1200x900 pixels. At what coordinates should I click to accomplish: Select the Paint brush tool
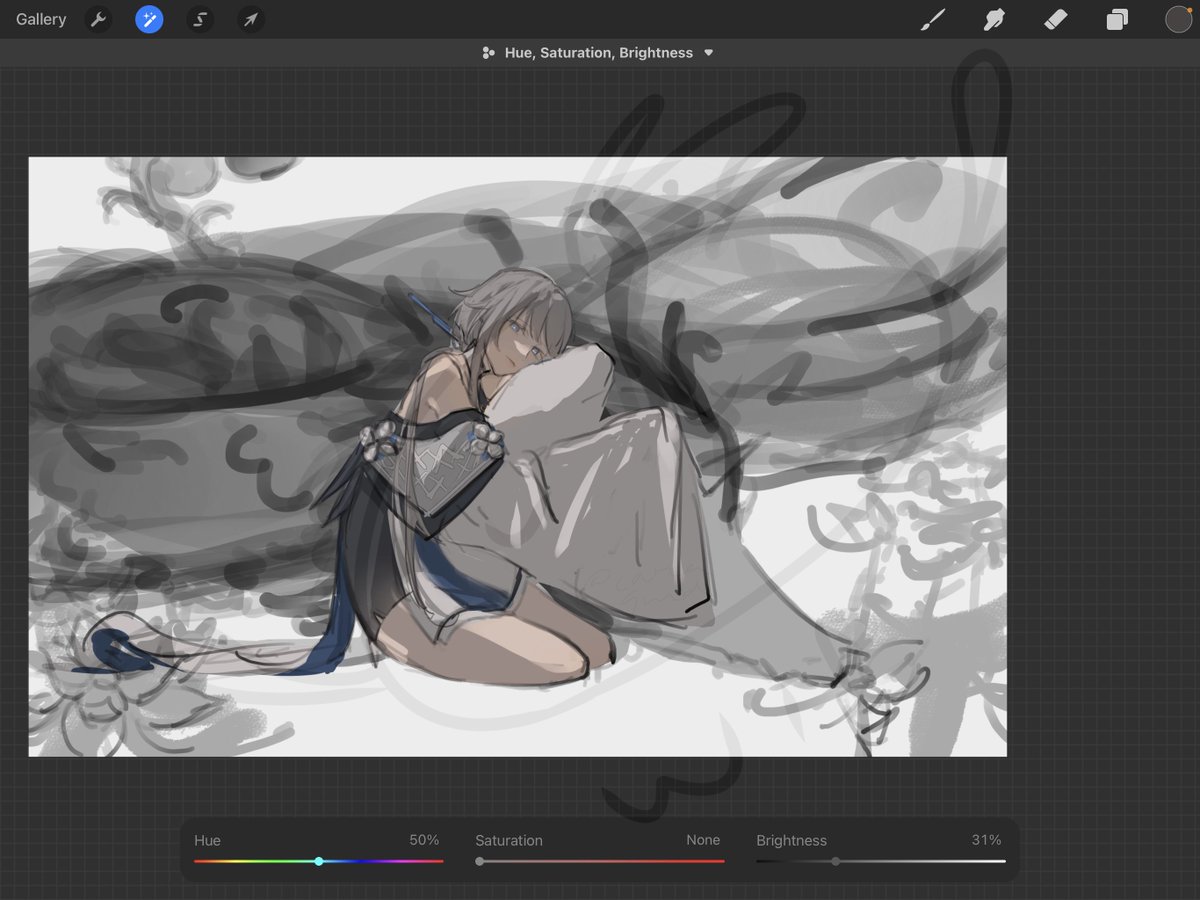pyautogui.click(x=932, y=19)
